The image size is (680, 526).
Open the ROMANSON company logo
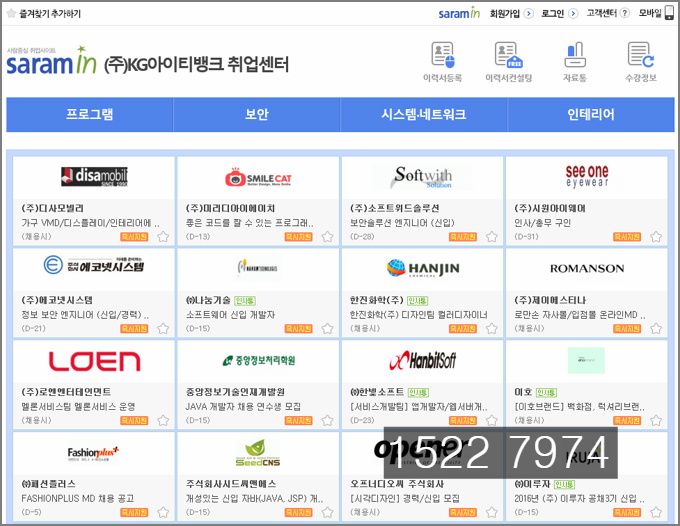point(587,268)
